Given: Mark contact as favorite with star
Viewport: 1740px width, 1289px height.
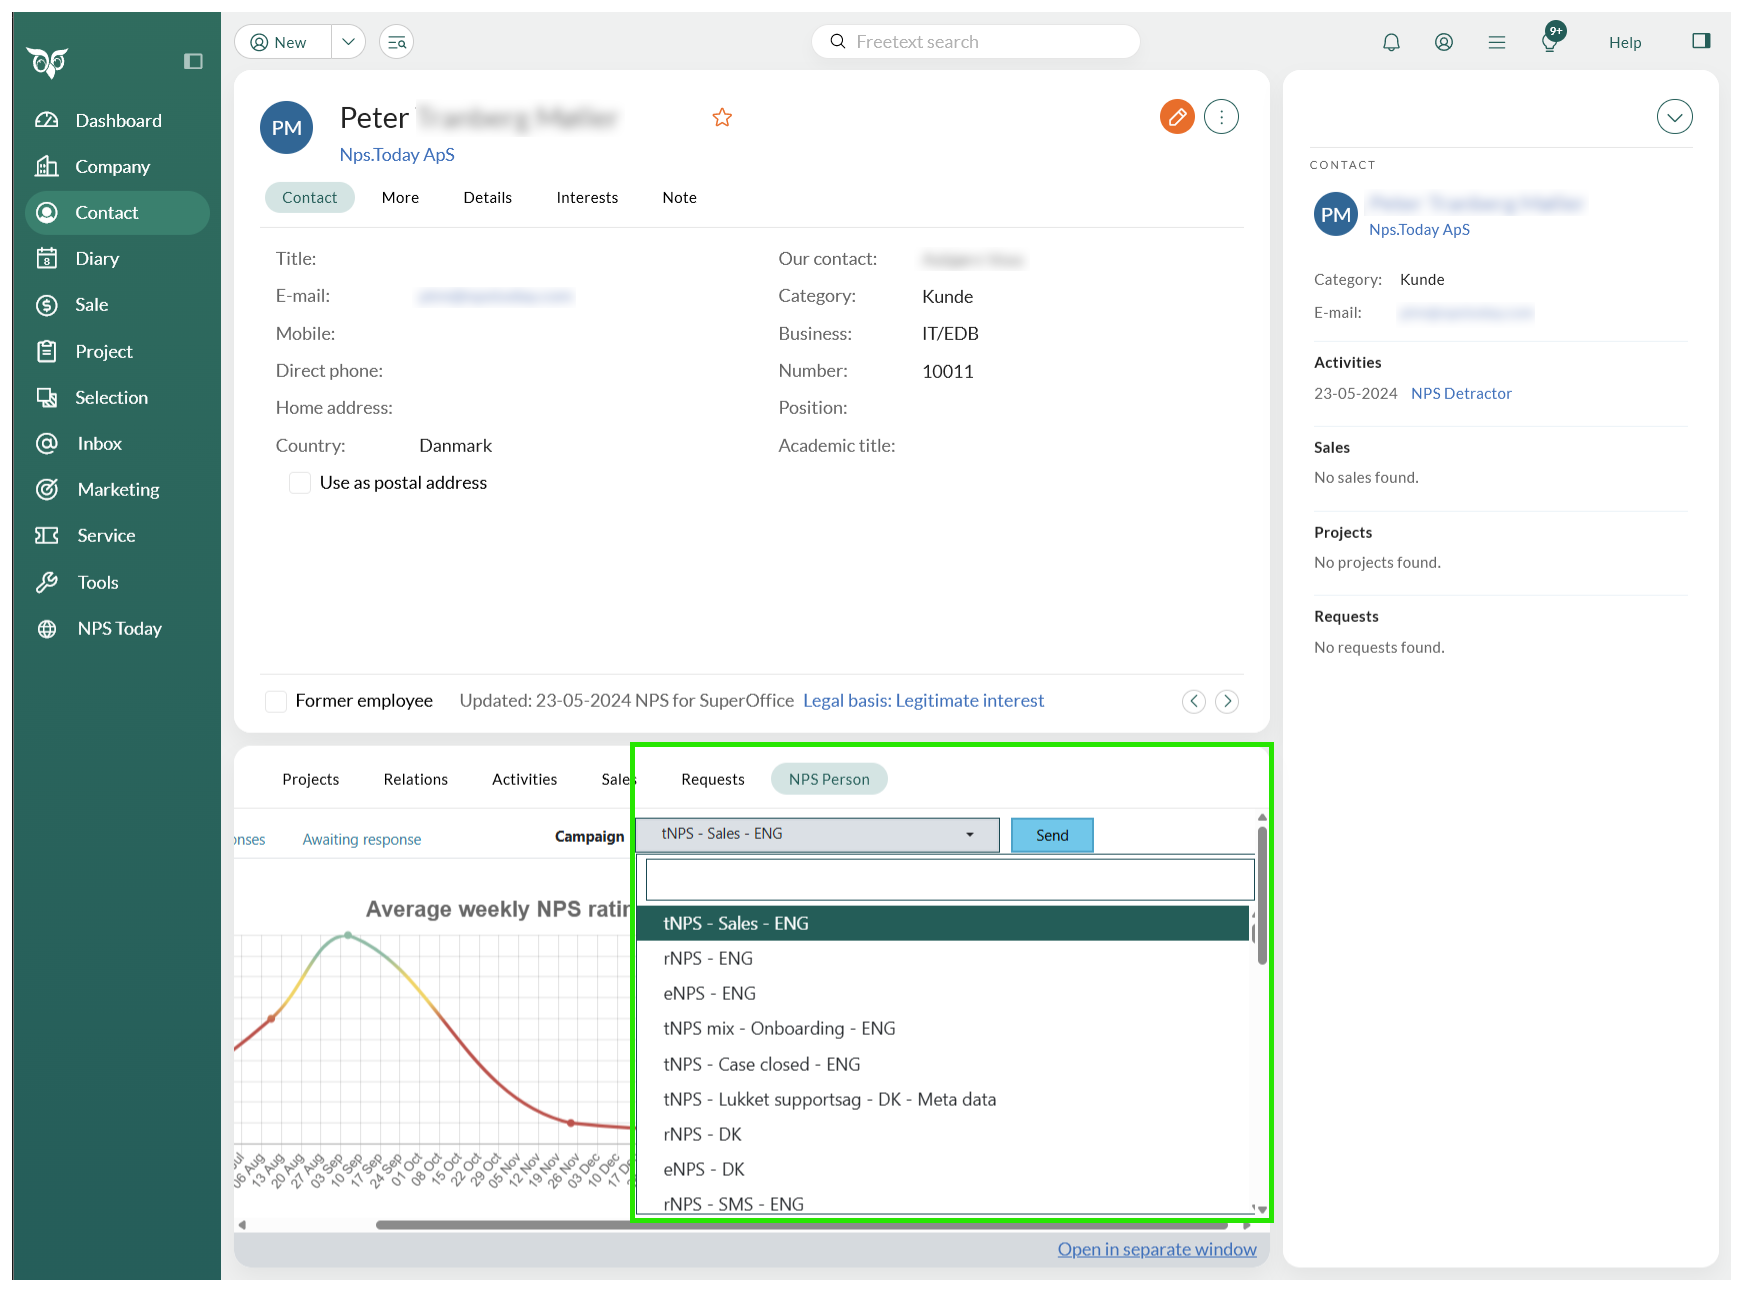Looking at the screenshot, I should (722, 118).
